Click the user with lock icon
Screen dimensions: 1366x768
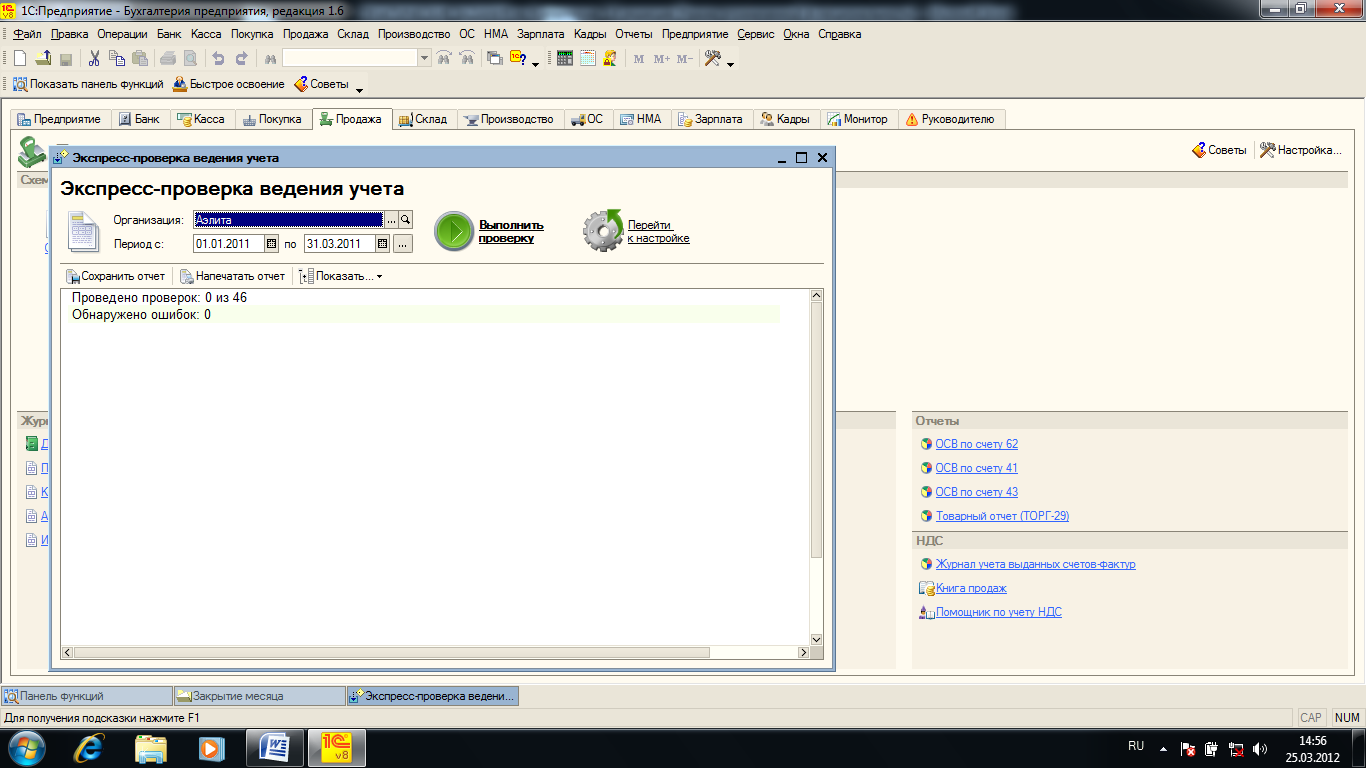[611, 59]
